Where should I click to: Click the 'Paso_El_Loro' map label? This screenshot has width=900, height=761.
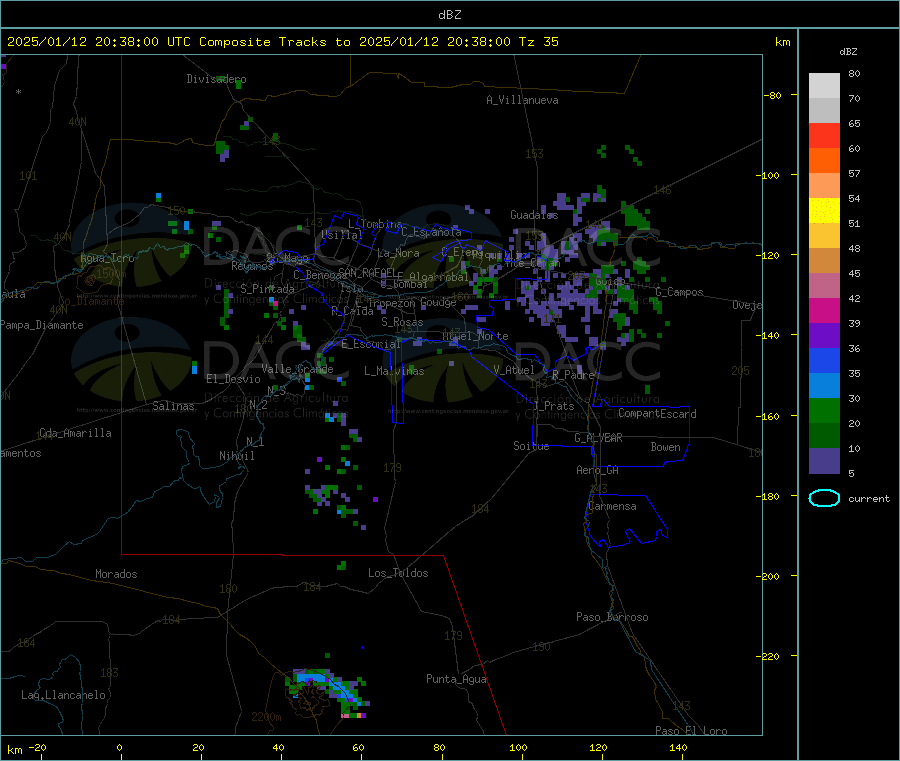[x=691, y=731]
